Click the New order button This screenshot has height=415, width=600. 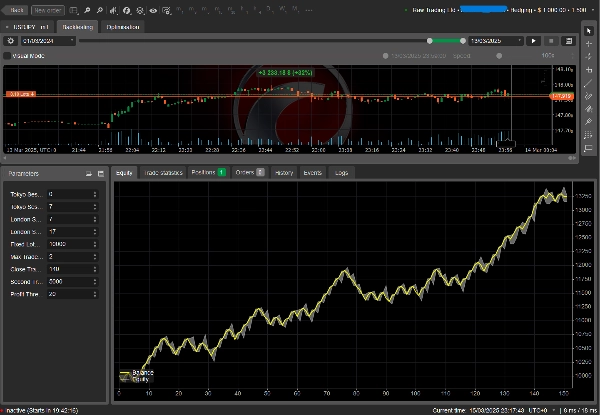(x=46, y=9)
